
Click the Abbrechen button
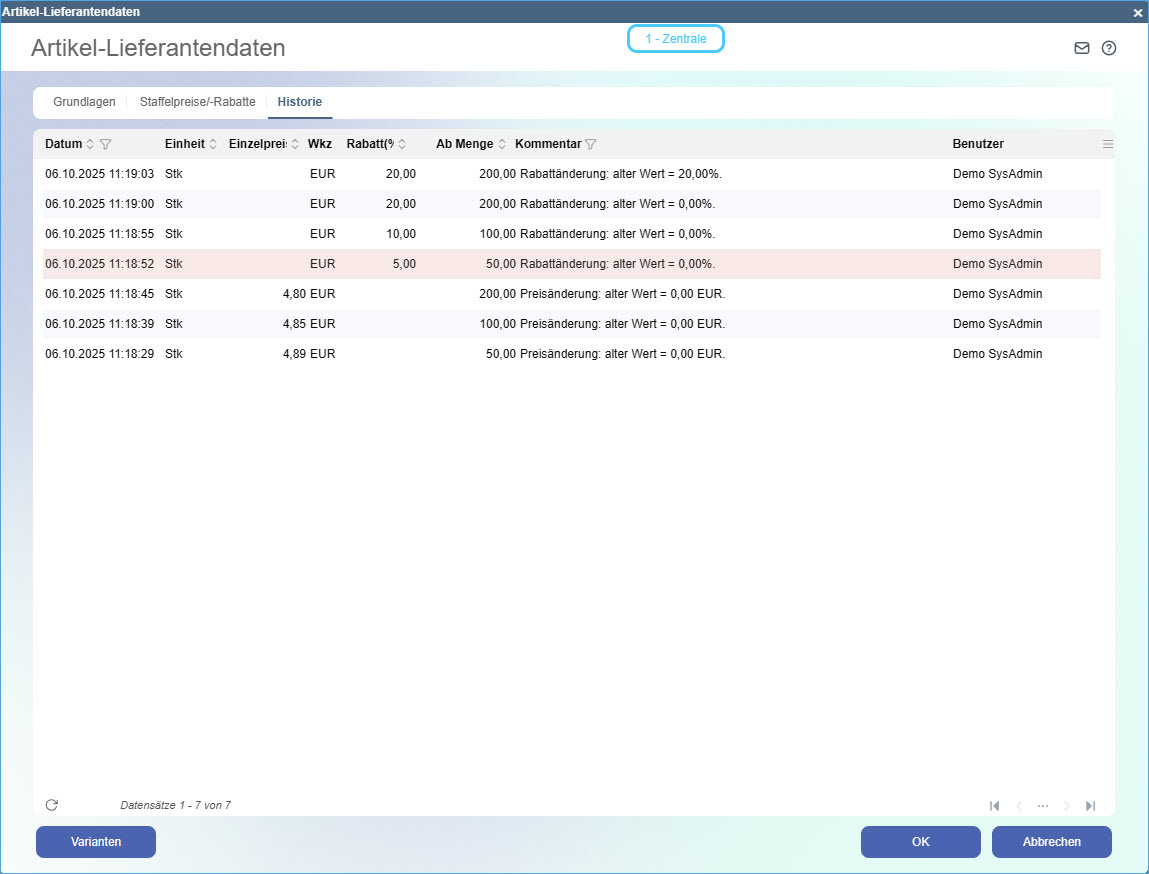(x=1051, y=842)
